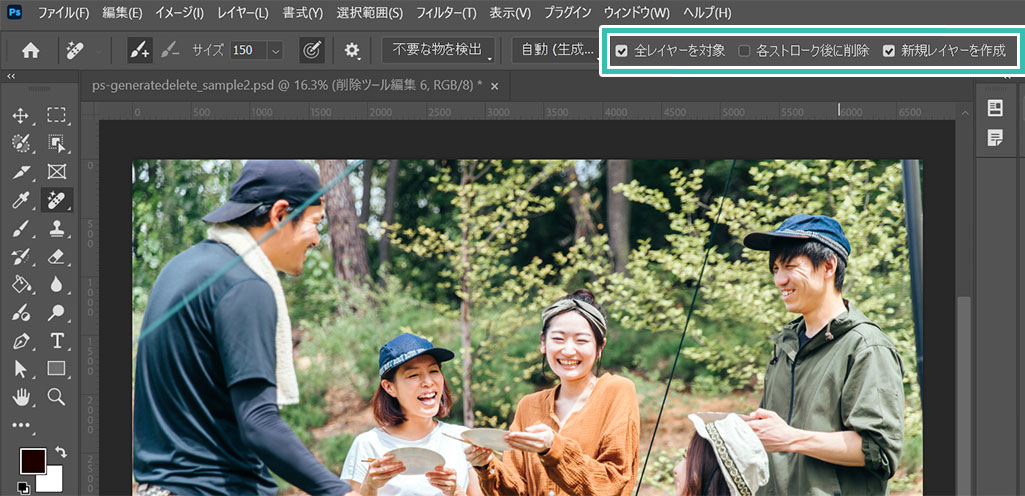The height and width of the screenshot is (496, 1025).
Task: Open the 不要な物を検出 dropdown
Action: click(439, 50)
